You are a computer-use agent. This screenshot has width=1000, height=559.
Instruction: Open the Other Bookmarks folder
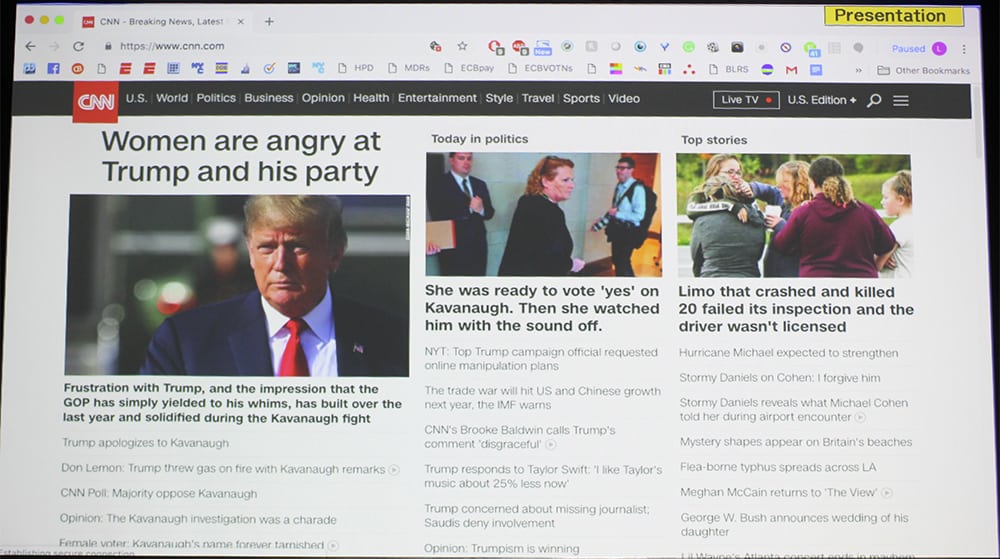coord(923,71)
